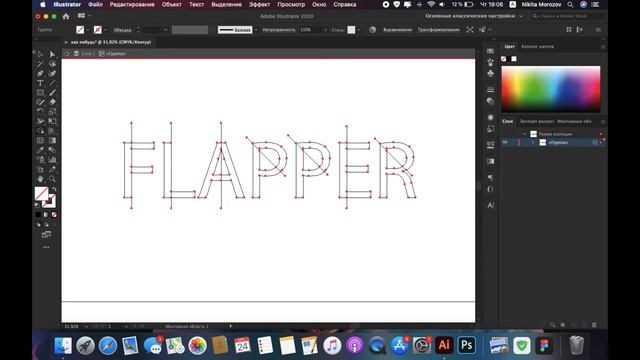The image size is (640, 360).
Task: Select the Zoom tool
Action: click(x=52, y=179)
